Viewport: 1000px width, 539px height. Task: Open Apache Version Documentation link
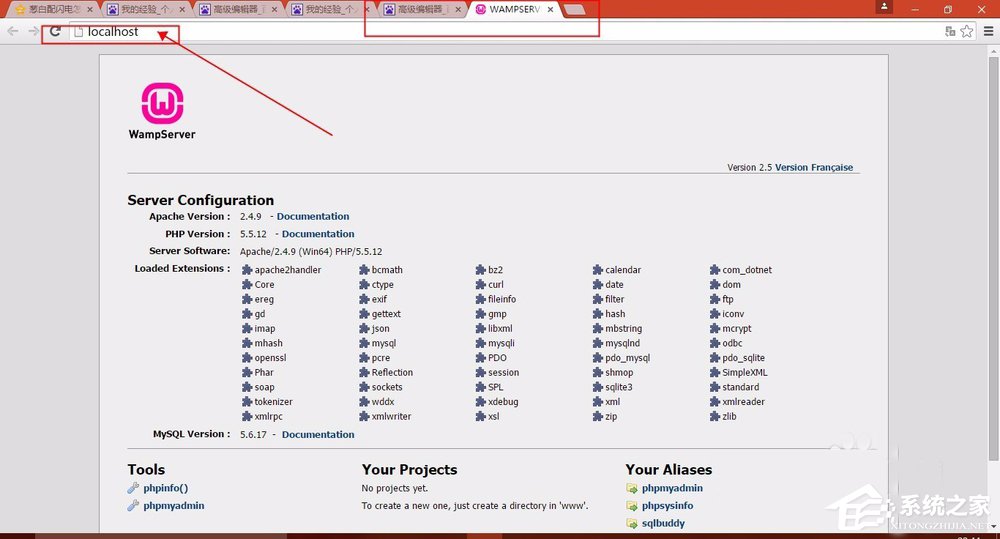(x=313, y=216)
